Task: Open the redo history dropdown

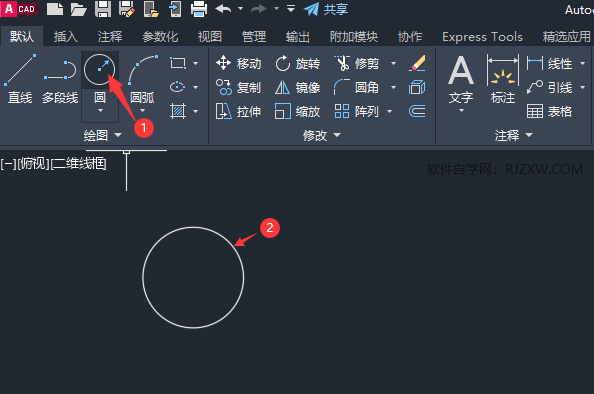Action: click(x=277, y=8)
